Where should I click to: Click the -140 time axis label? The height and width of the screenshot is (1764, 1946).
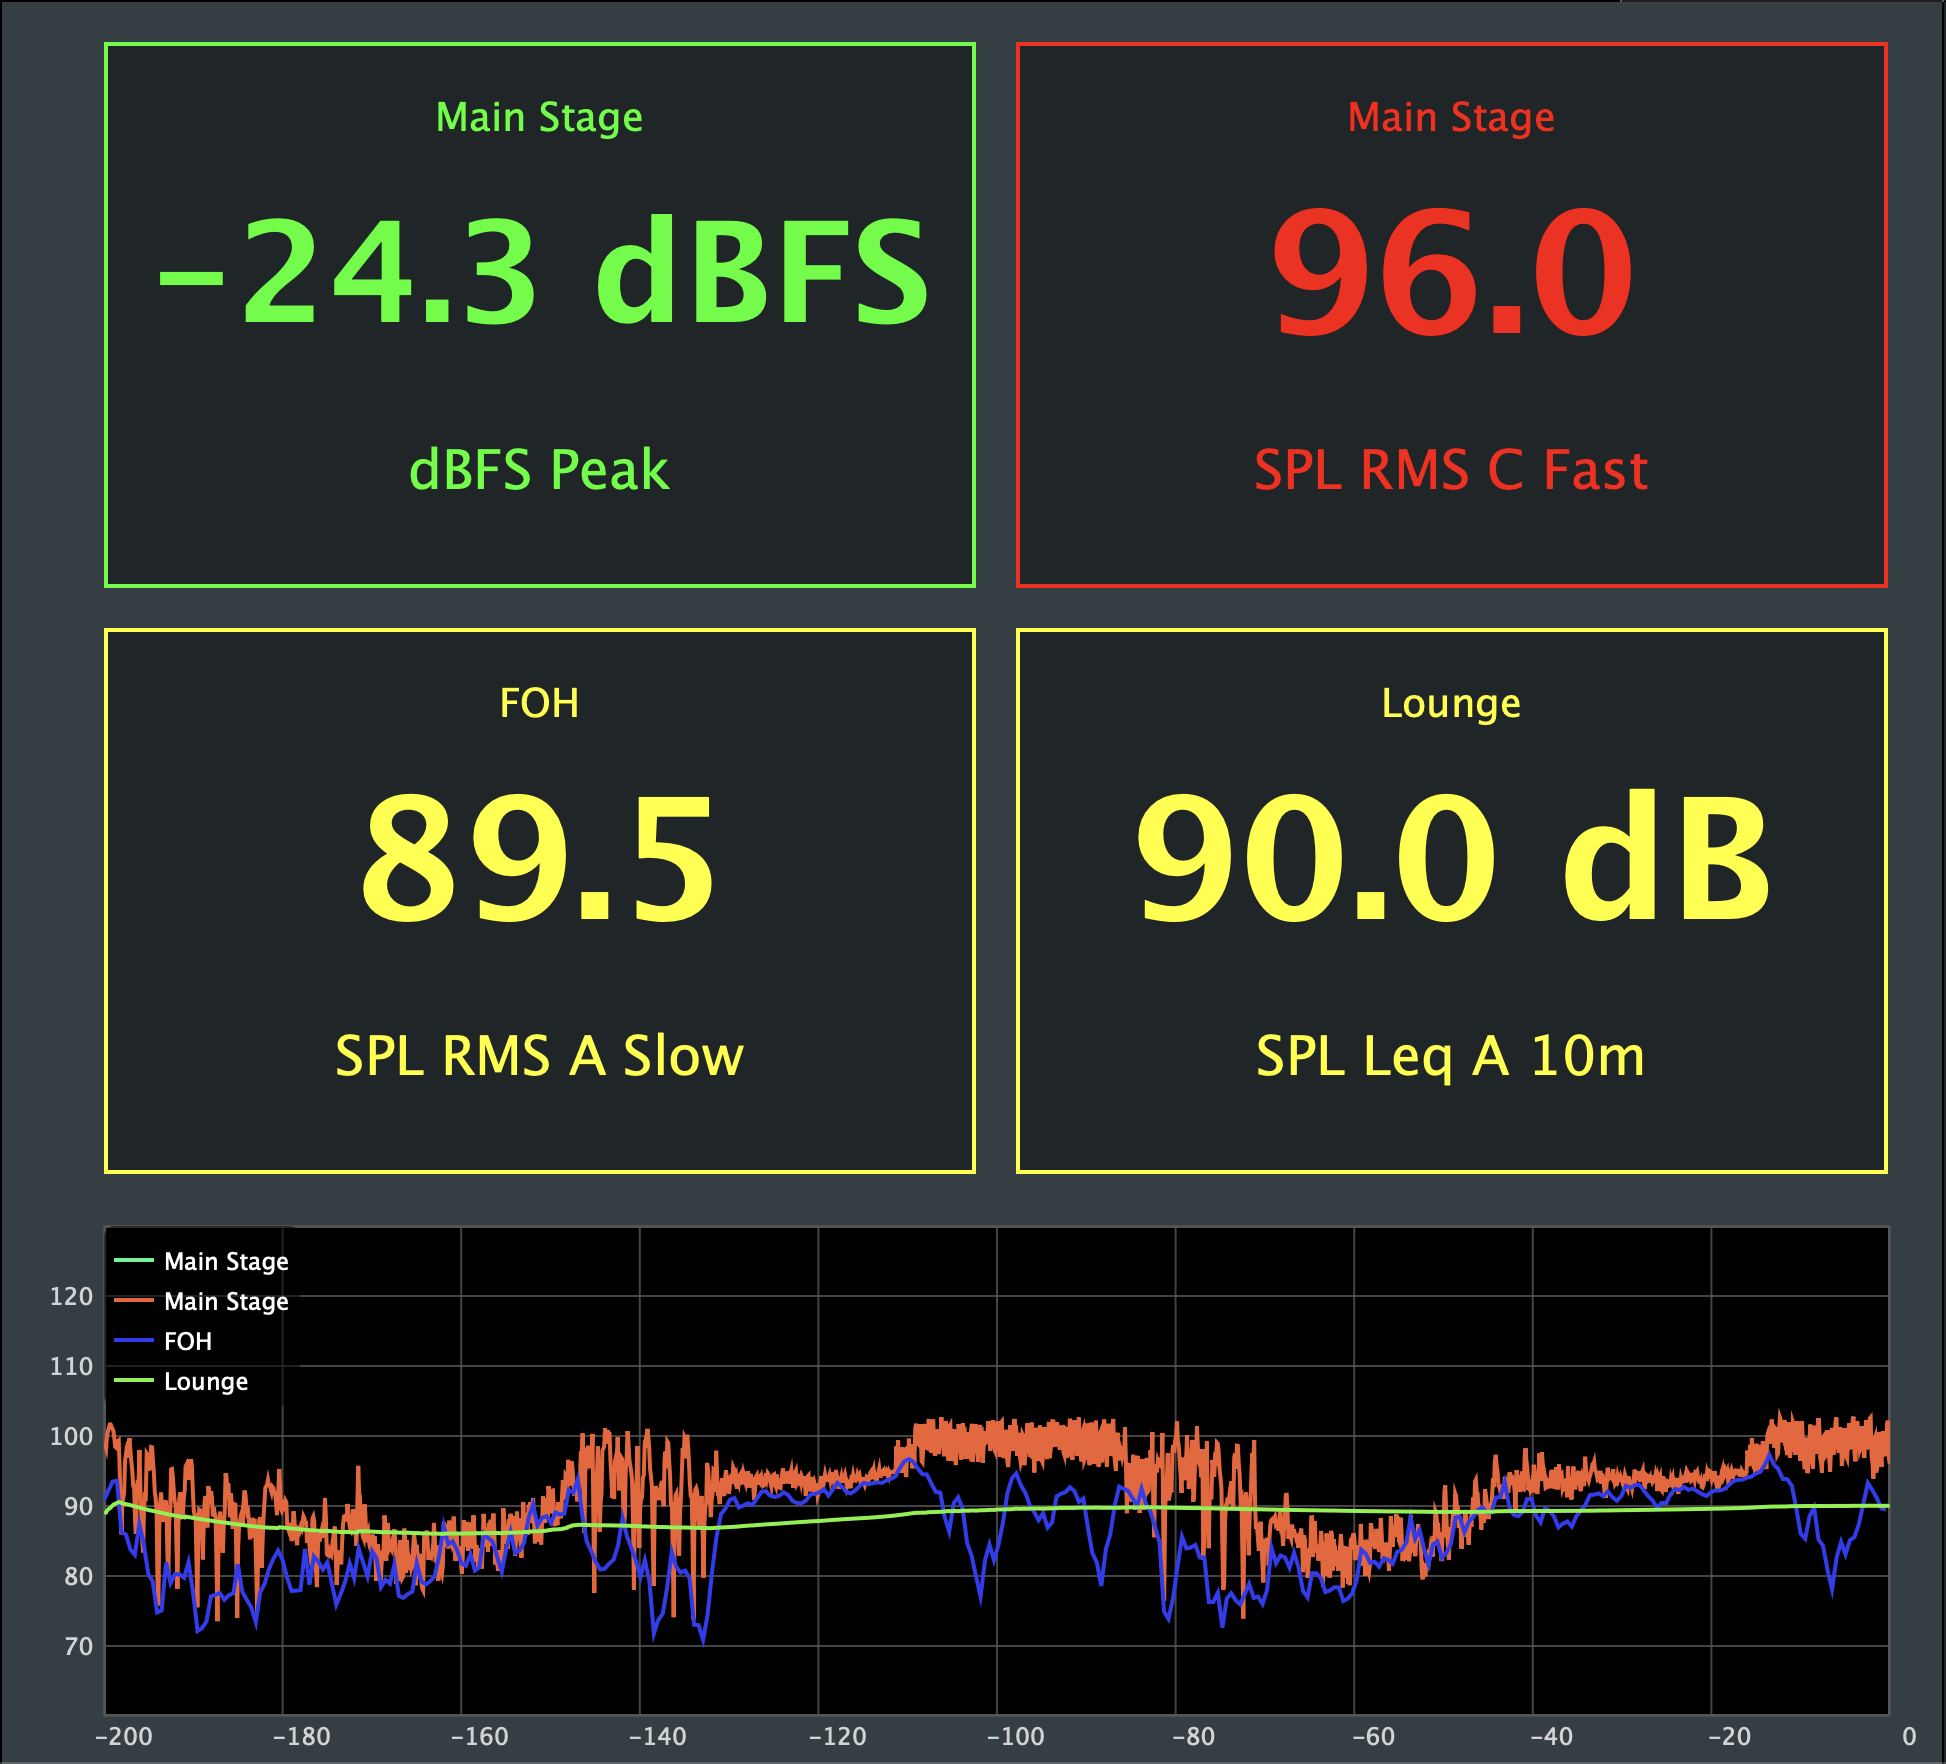658,1736
